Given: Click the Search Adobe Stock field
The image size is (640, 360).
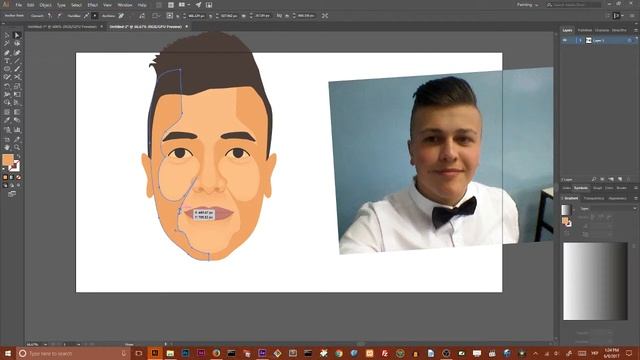Looking at the screenshot, I should pos(573,5).
